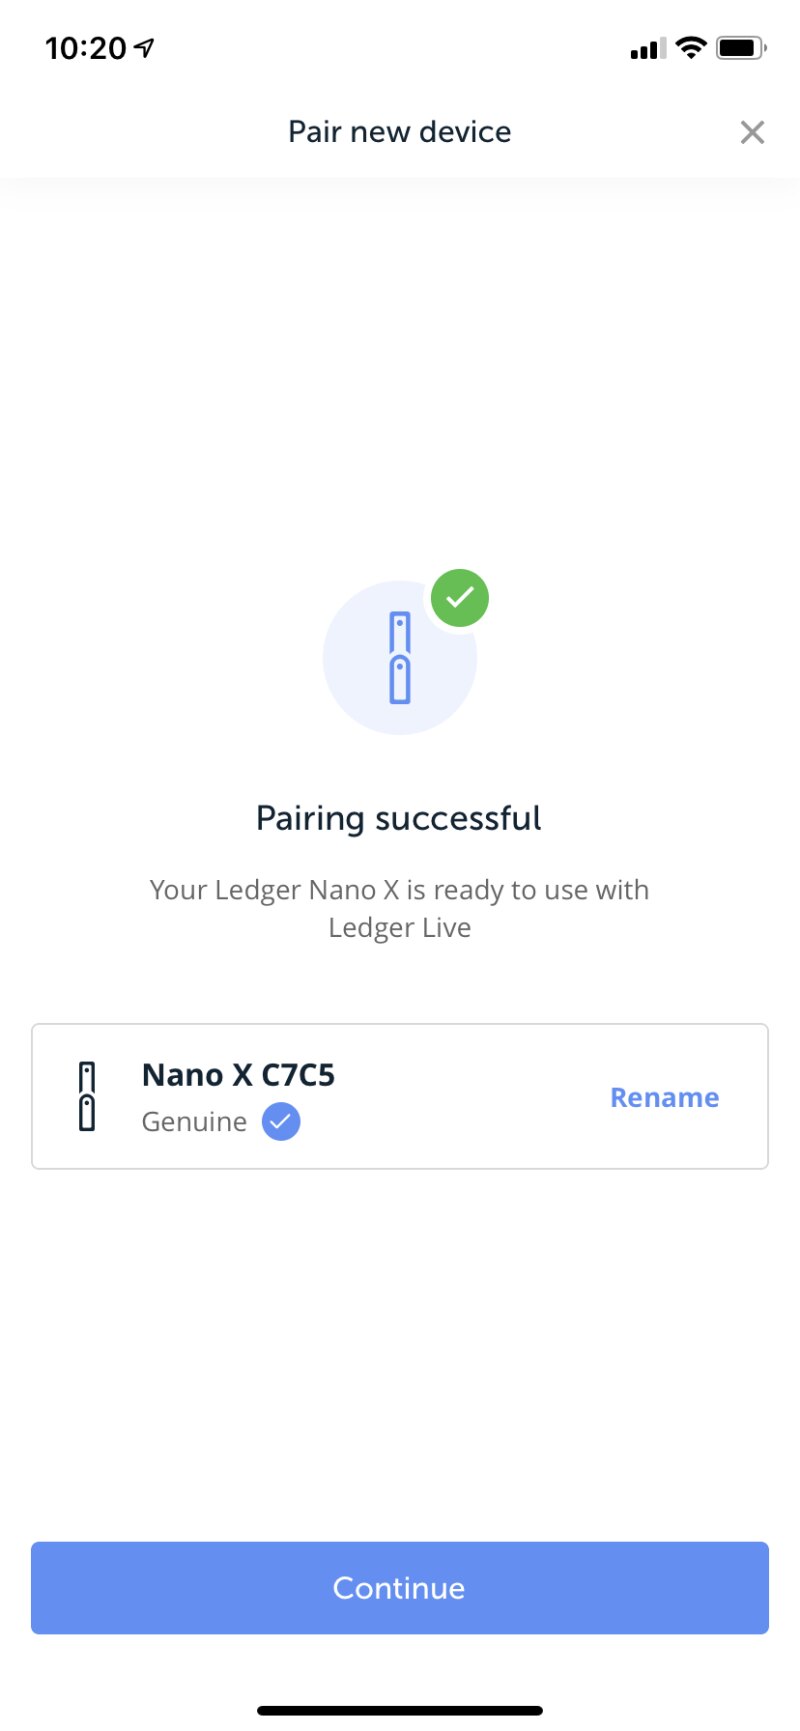The image size is (800, 1731).
Task: Tap the home indicator bar at bottom
Action: click(400, 1710)
